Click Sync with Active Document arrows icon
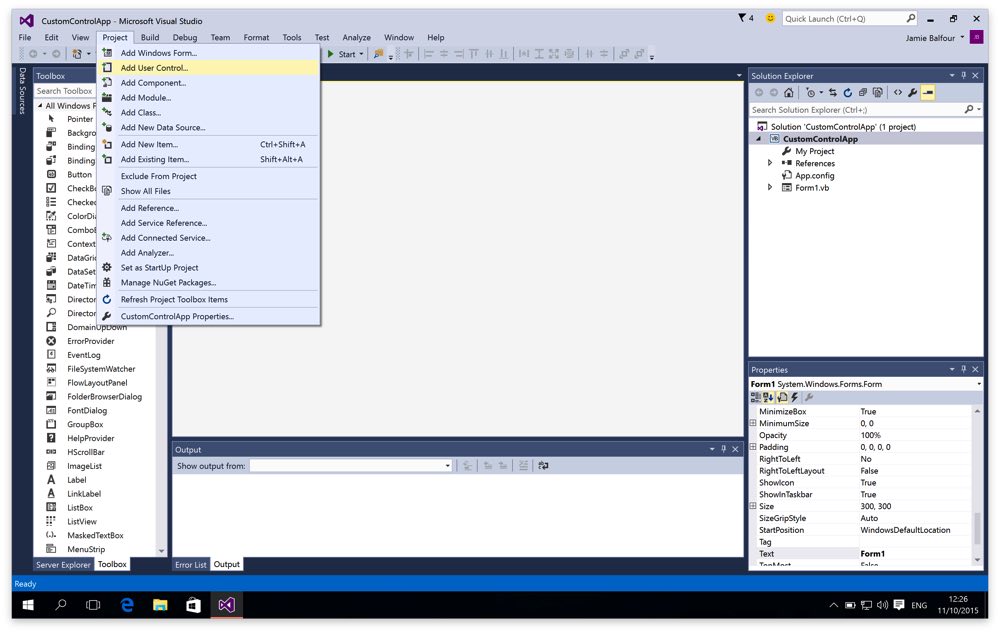The width and height of the screenshot is (1000, 633). [832, 92]
